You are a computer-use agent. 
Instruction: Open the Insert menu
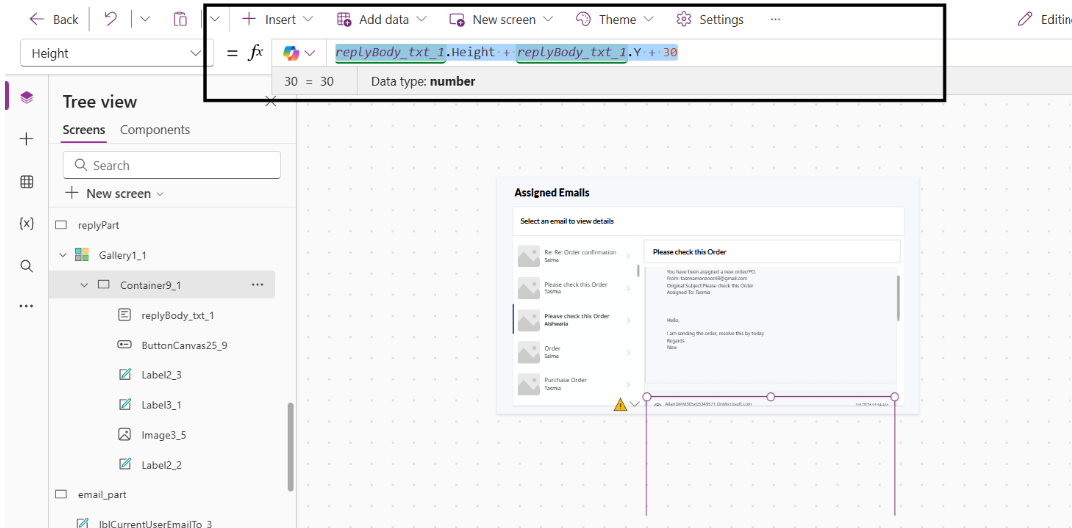[277, 19]
